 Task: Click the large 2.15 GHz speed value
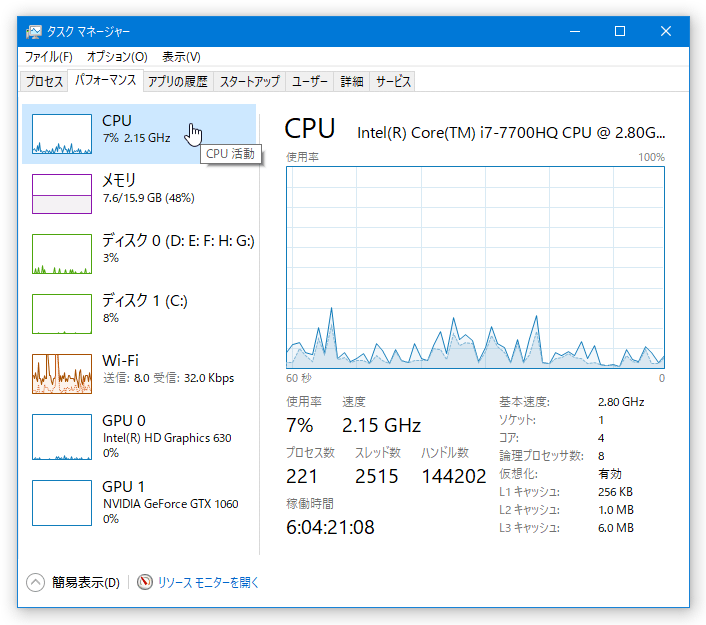coord(381,425)
